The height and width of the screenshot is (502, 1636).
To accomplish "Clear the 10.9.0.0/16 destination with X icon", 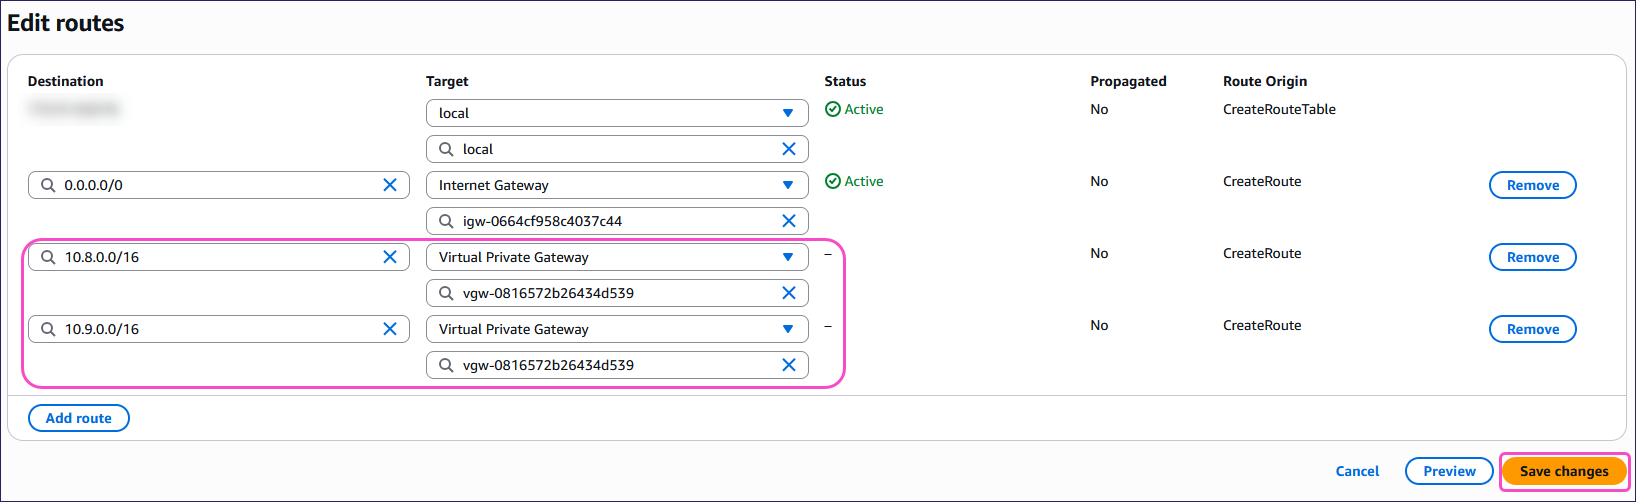I will 390,329.
